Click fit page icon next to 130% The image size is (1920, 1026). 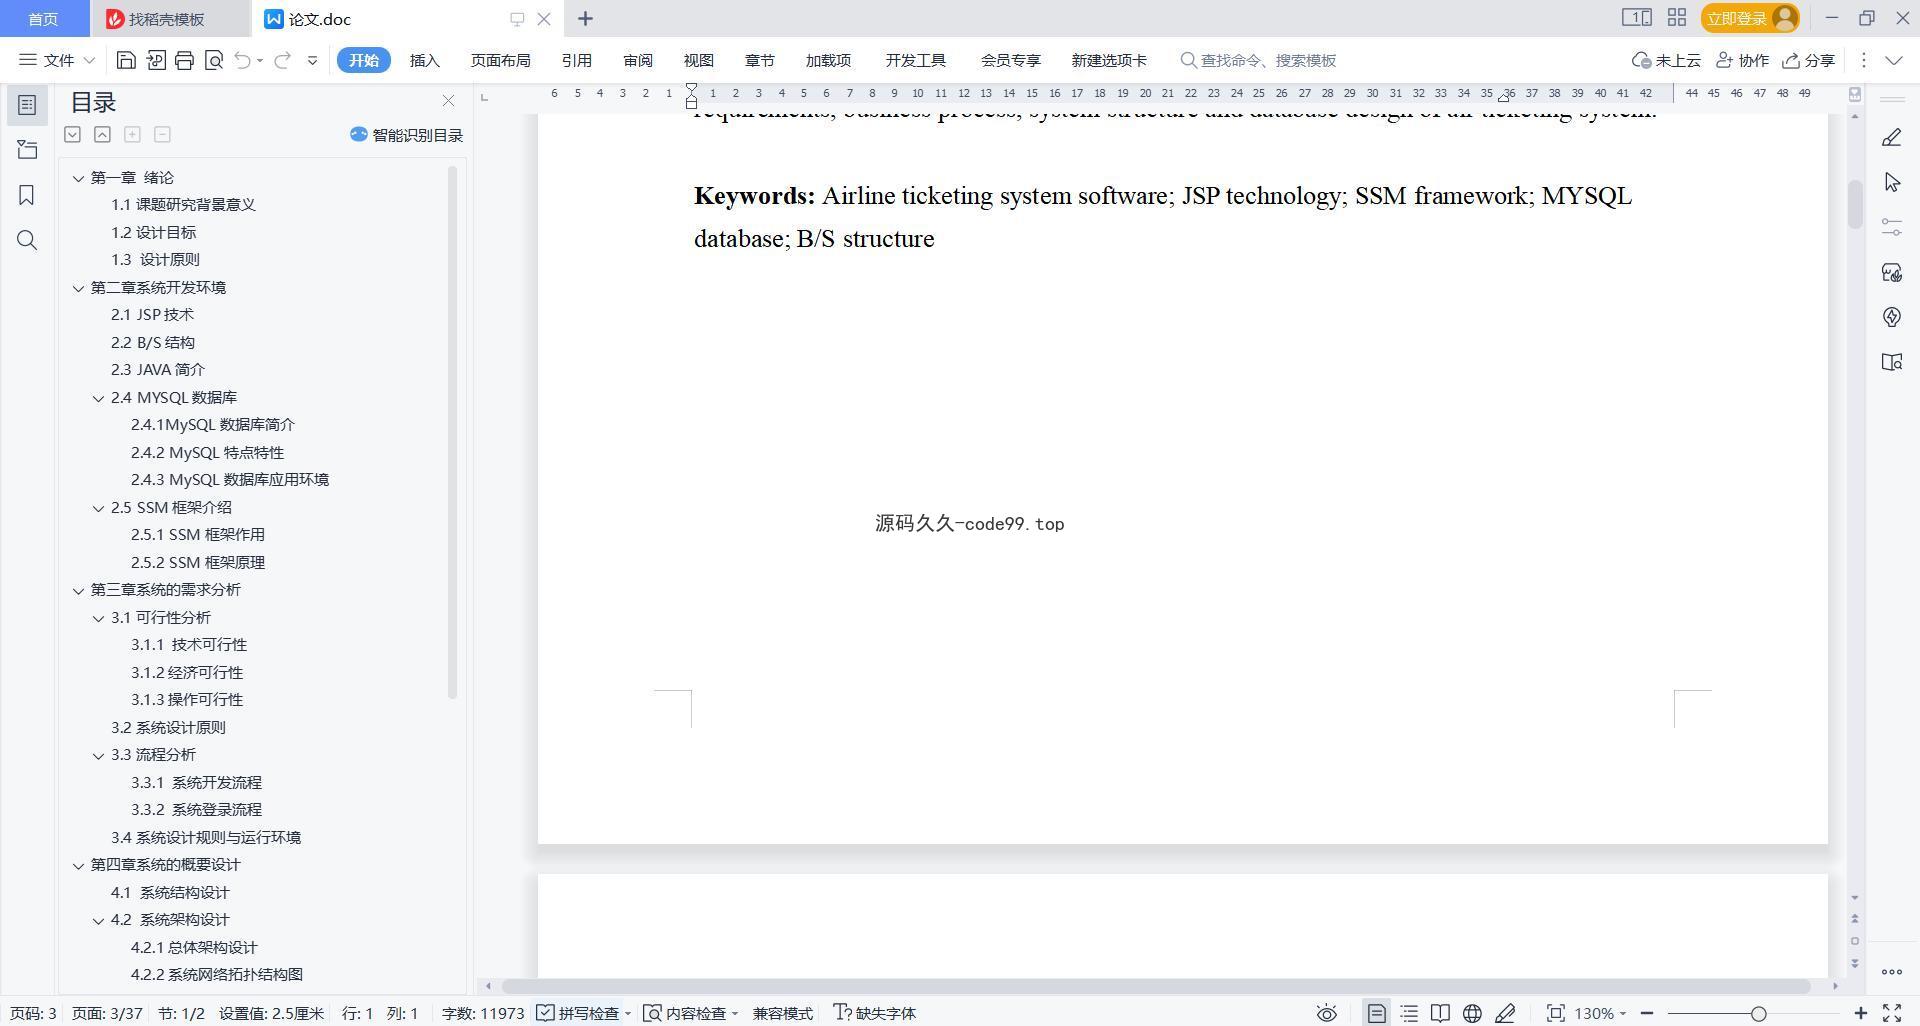(x=1555, y=1013)
